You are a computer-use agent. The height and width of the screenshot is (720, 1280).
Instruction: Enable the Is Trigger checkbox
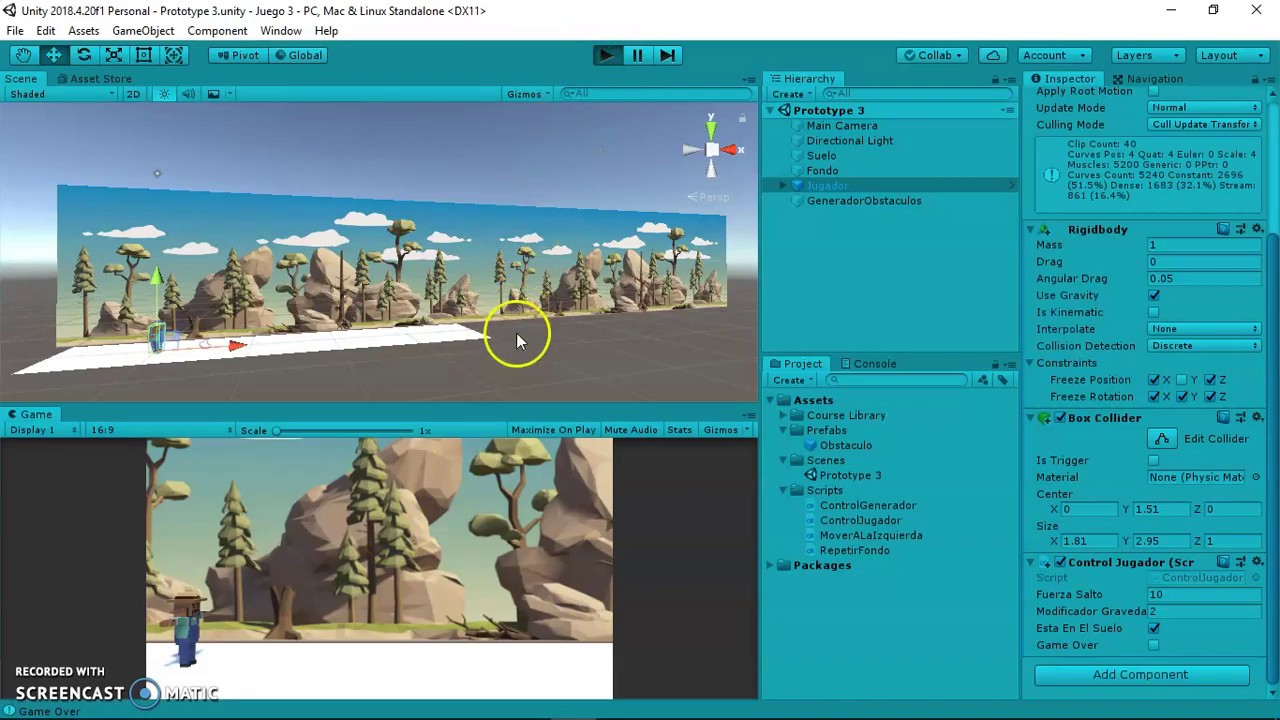[1154, 460]
